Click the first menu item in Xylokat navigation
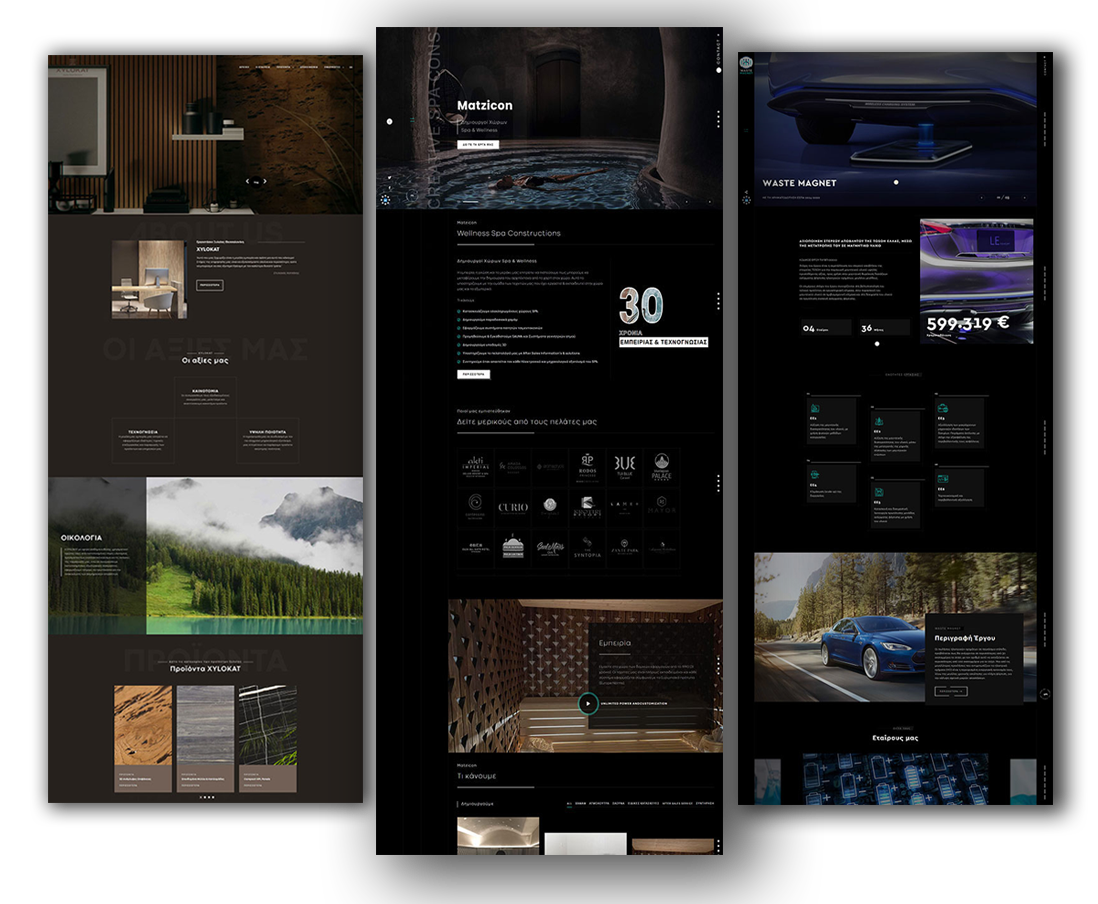1098x904 pixels. [x=243, y=68]
